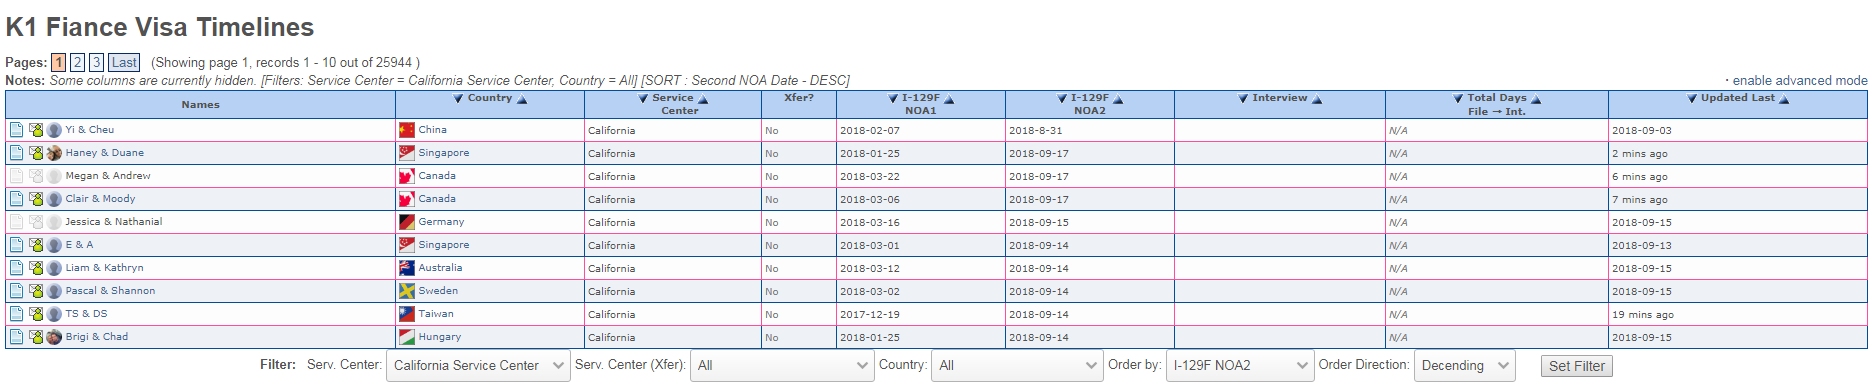Click the Sweden flag icon

406,291
